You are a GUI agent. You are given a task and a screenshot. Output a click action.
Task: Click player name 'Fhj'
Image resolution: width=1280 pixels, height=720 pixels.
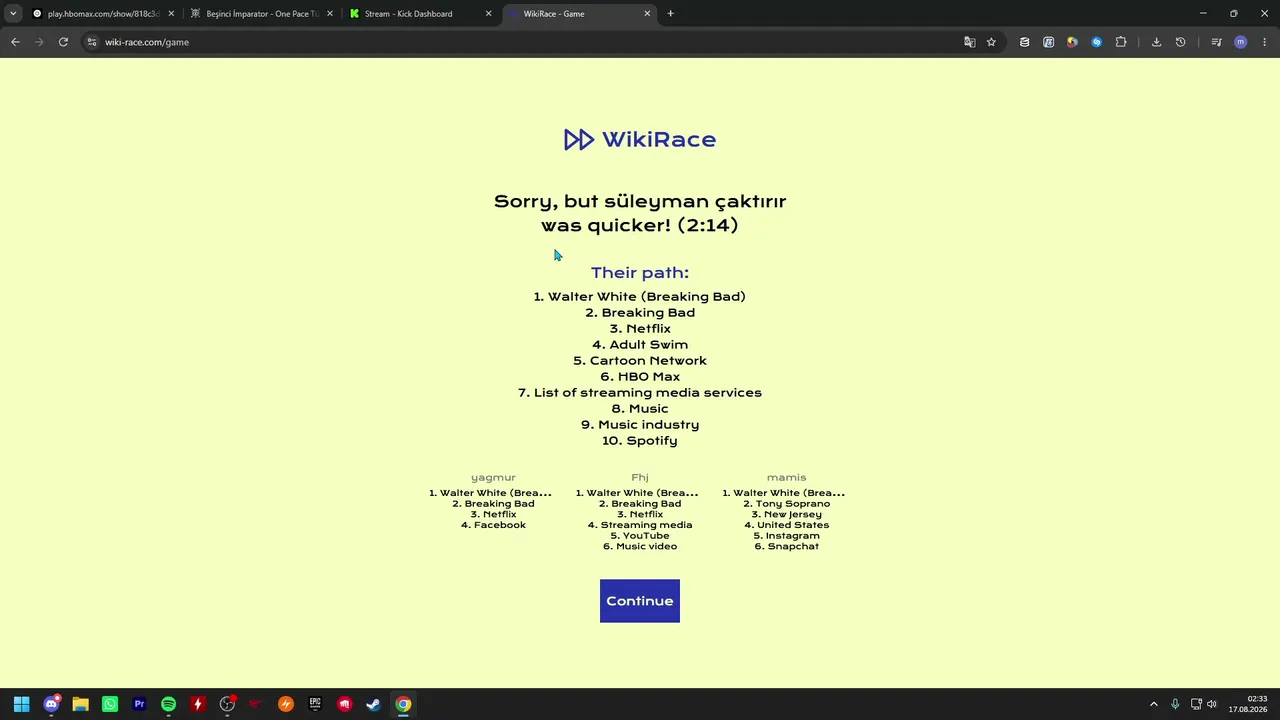coord(640,478)
